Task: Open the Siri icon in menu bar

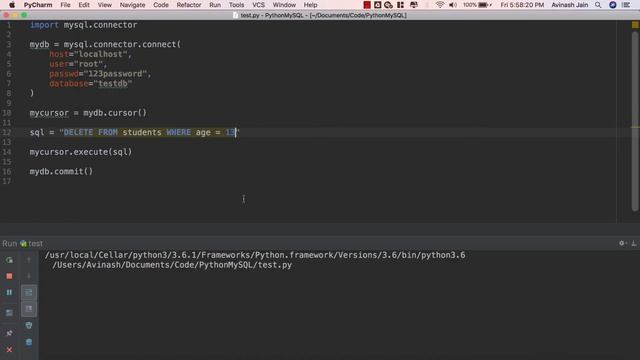Action: [x=613, y=5]
